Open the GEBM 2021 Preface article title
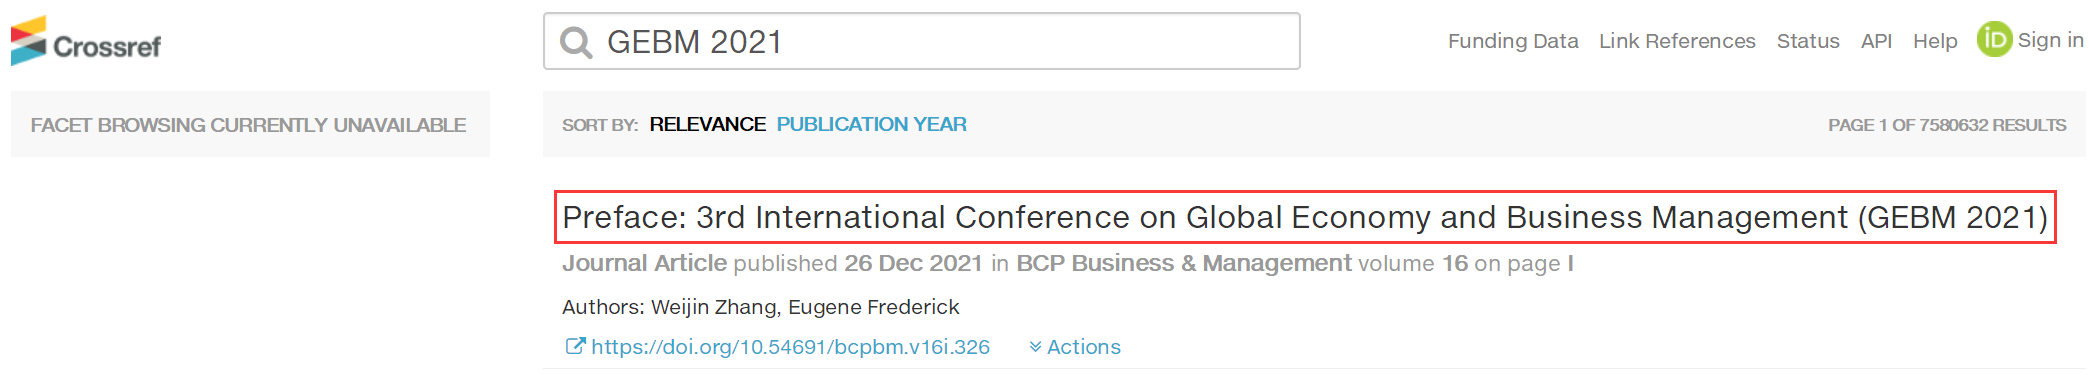2089x375 pixels. [x=1305, y=217]
